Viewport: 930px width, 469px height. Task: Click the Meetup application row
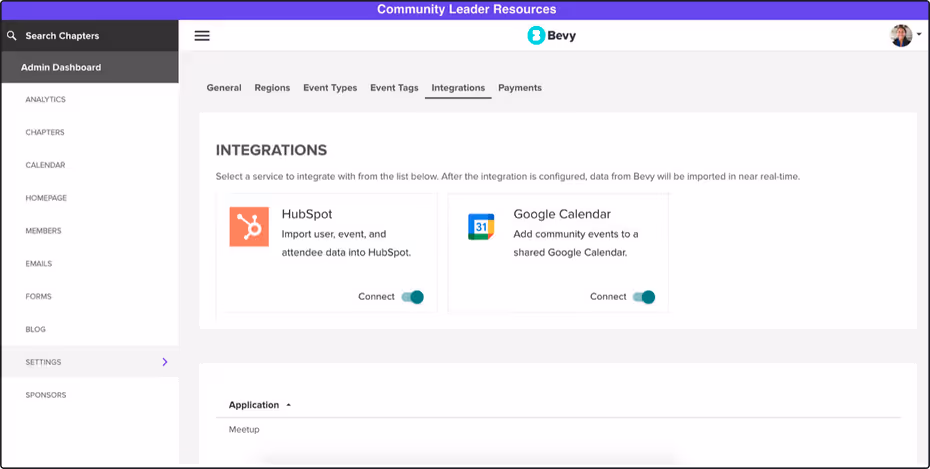(x=558, y=429)
